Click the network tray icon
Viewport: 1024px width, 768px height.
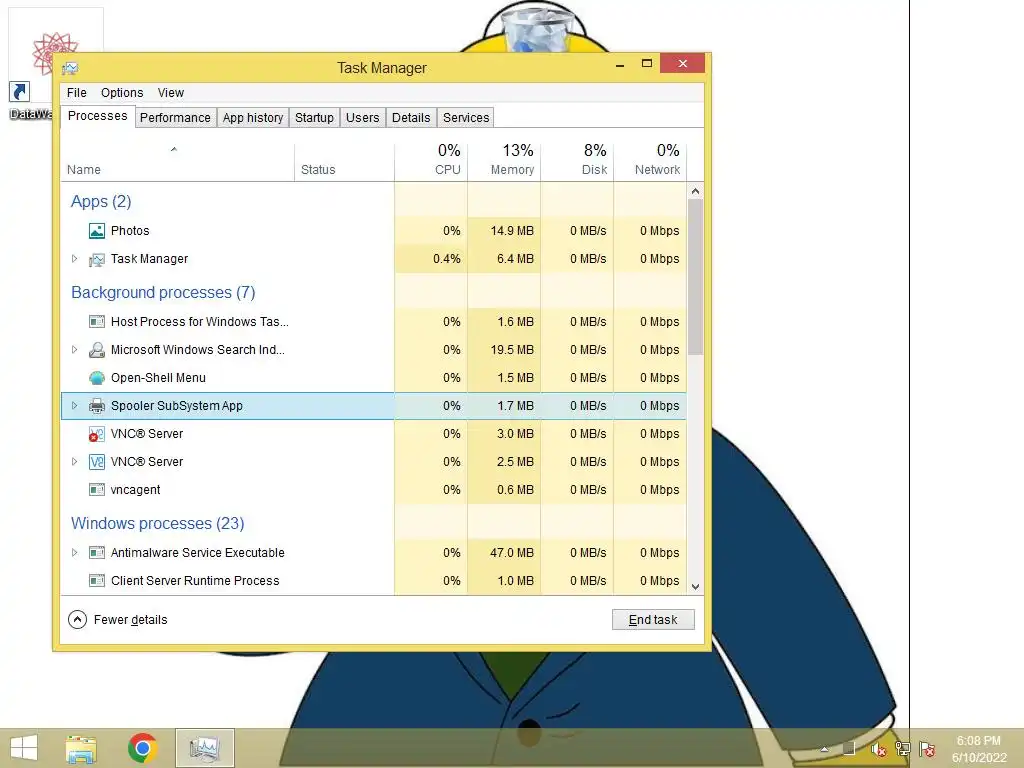(903, 749)
